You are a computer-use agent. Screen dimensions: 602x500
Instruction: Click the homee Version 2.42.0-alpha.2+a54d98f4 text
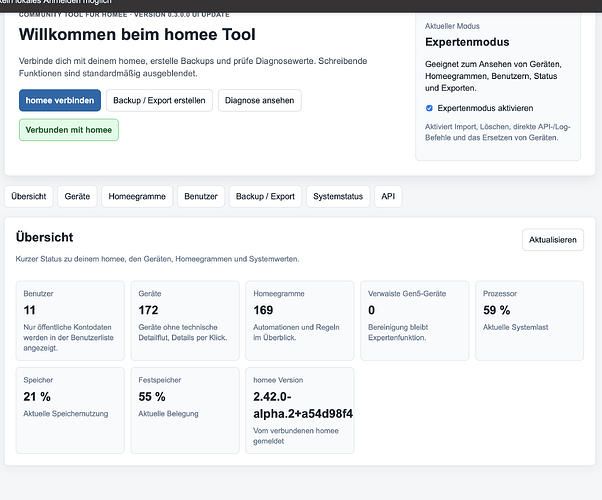tap(303, 405)
